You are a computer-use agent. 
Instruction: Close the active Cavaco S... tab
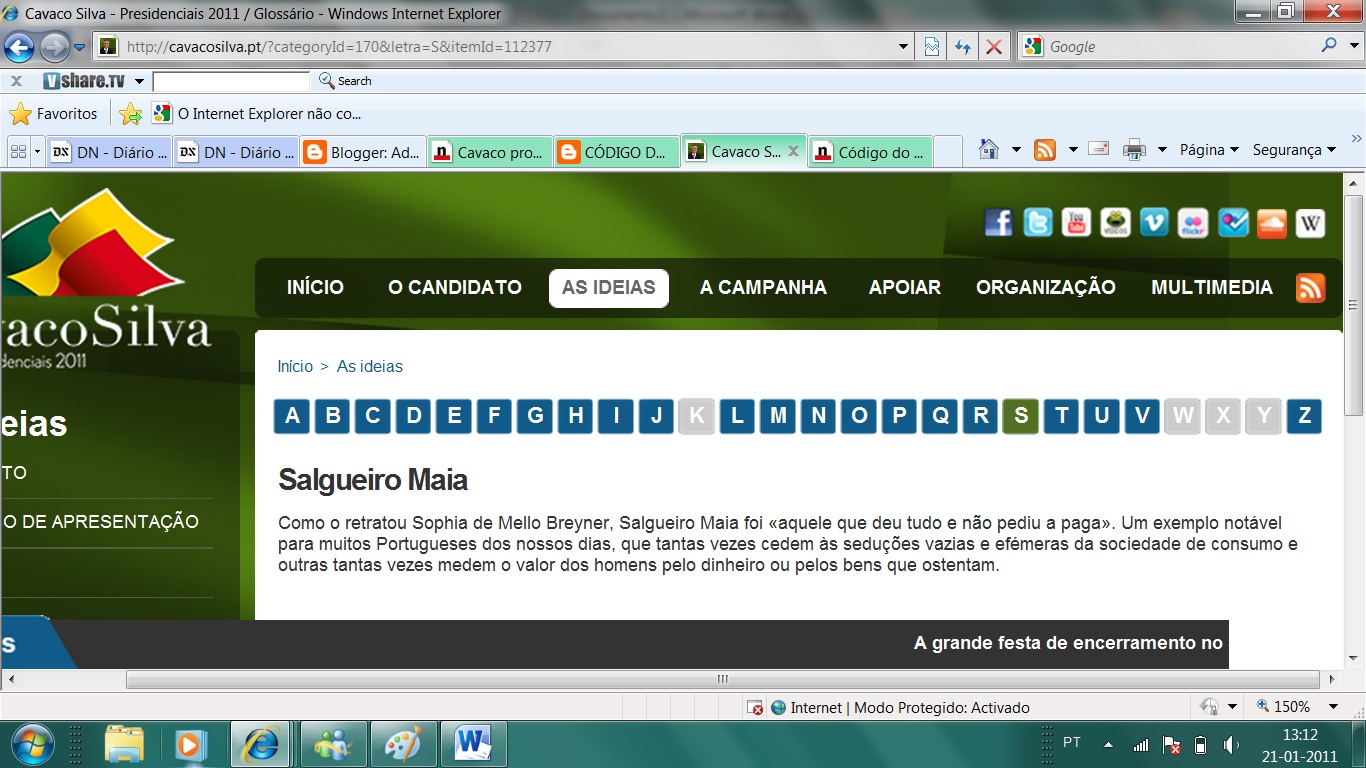[793, 152]
